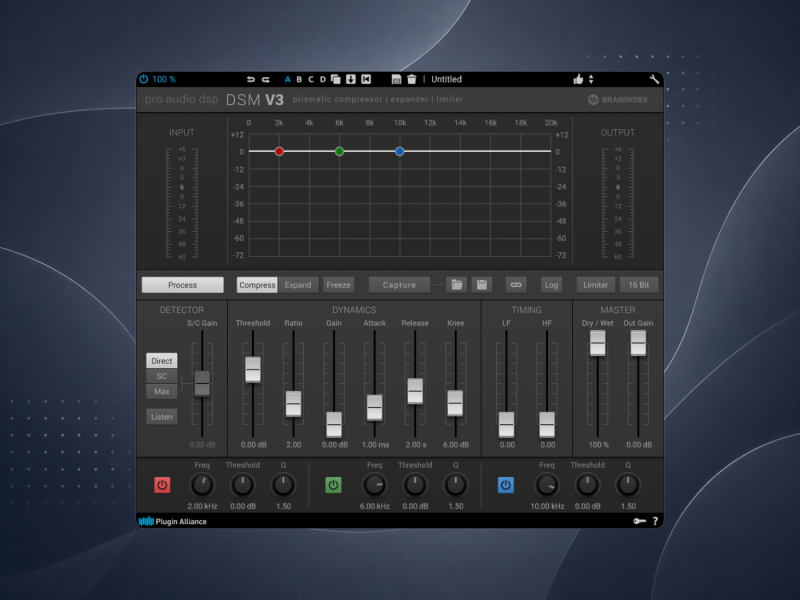Click the key license icon
Screen dimensions: 800x600
coord(639,521)
